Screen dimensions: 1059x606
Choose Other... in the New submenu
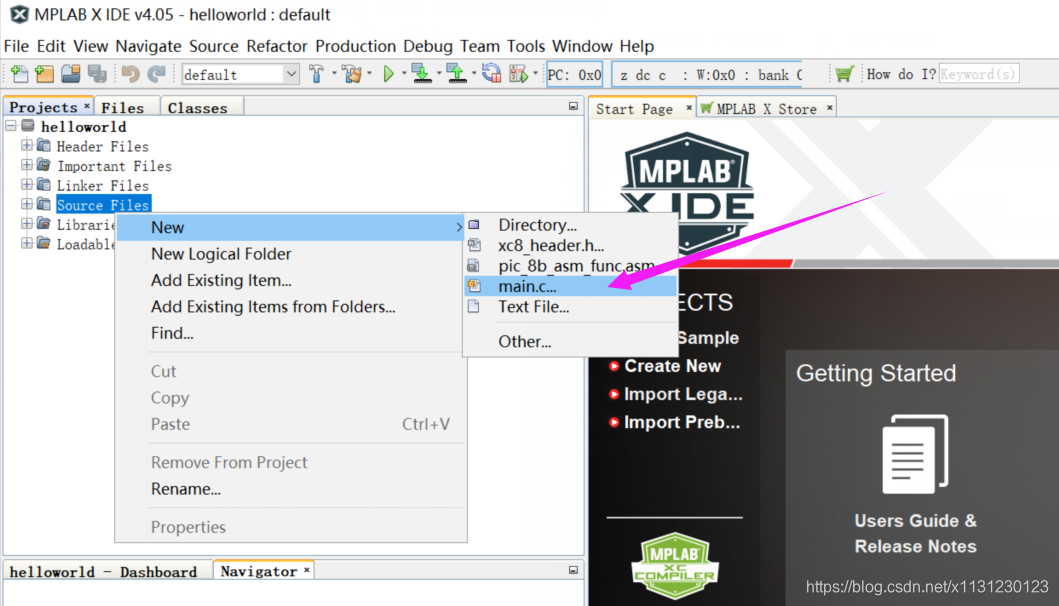[x=571, y=341]
